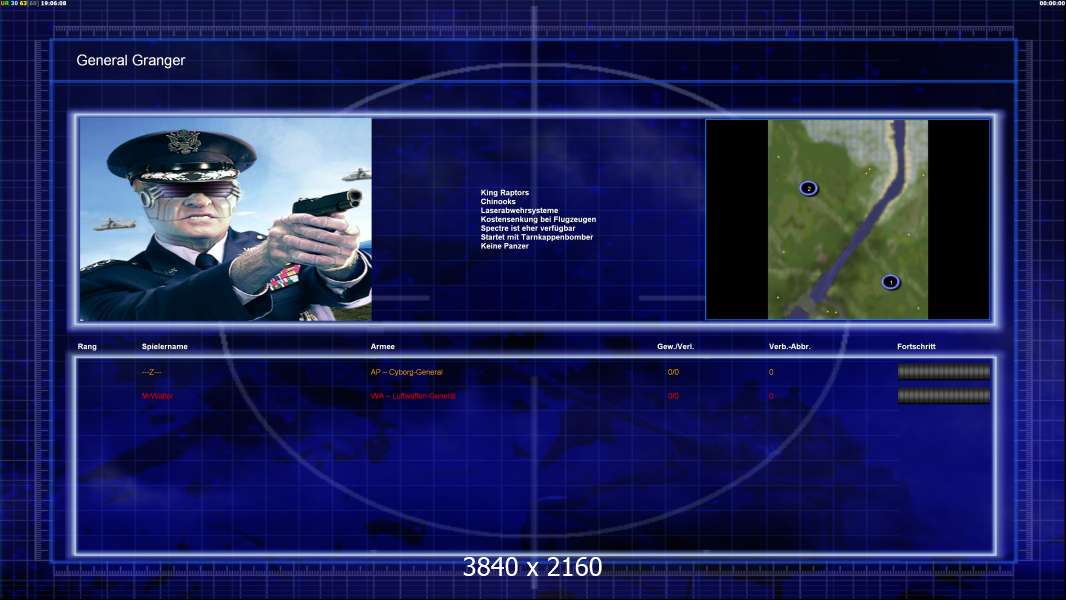Click the progress bar for the Luftwaffen-General player
Screen dimensions: 1066x600
pos(944,395)
